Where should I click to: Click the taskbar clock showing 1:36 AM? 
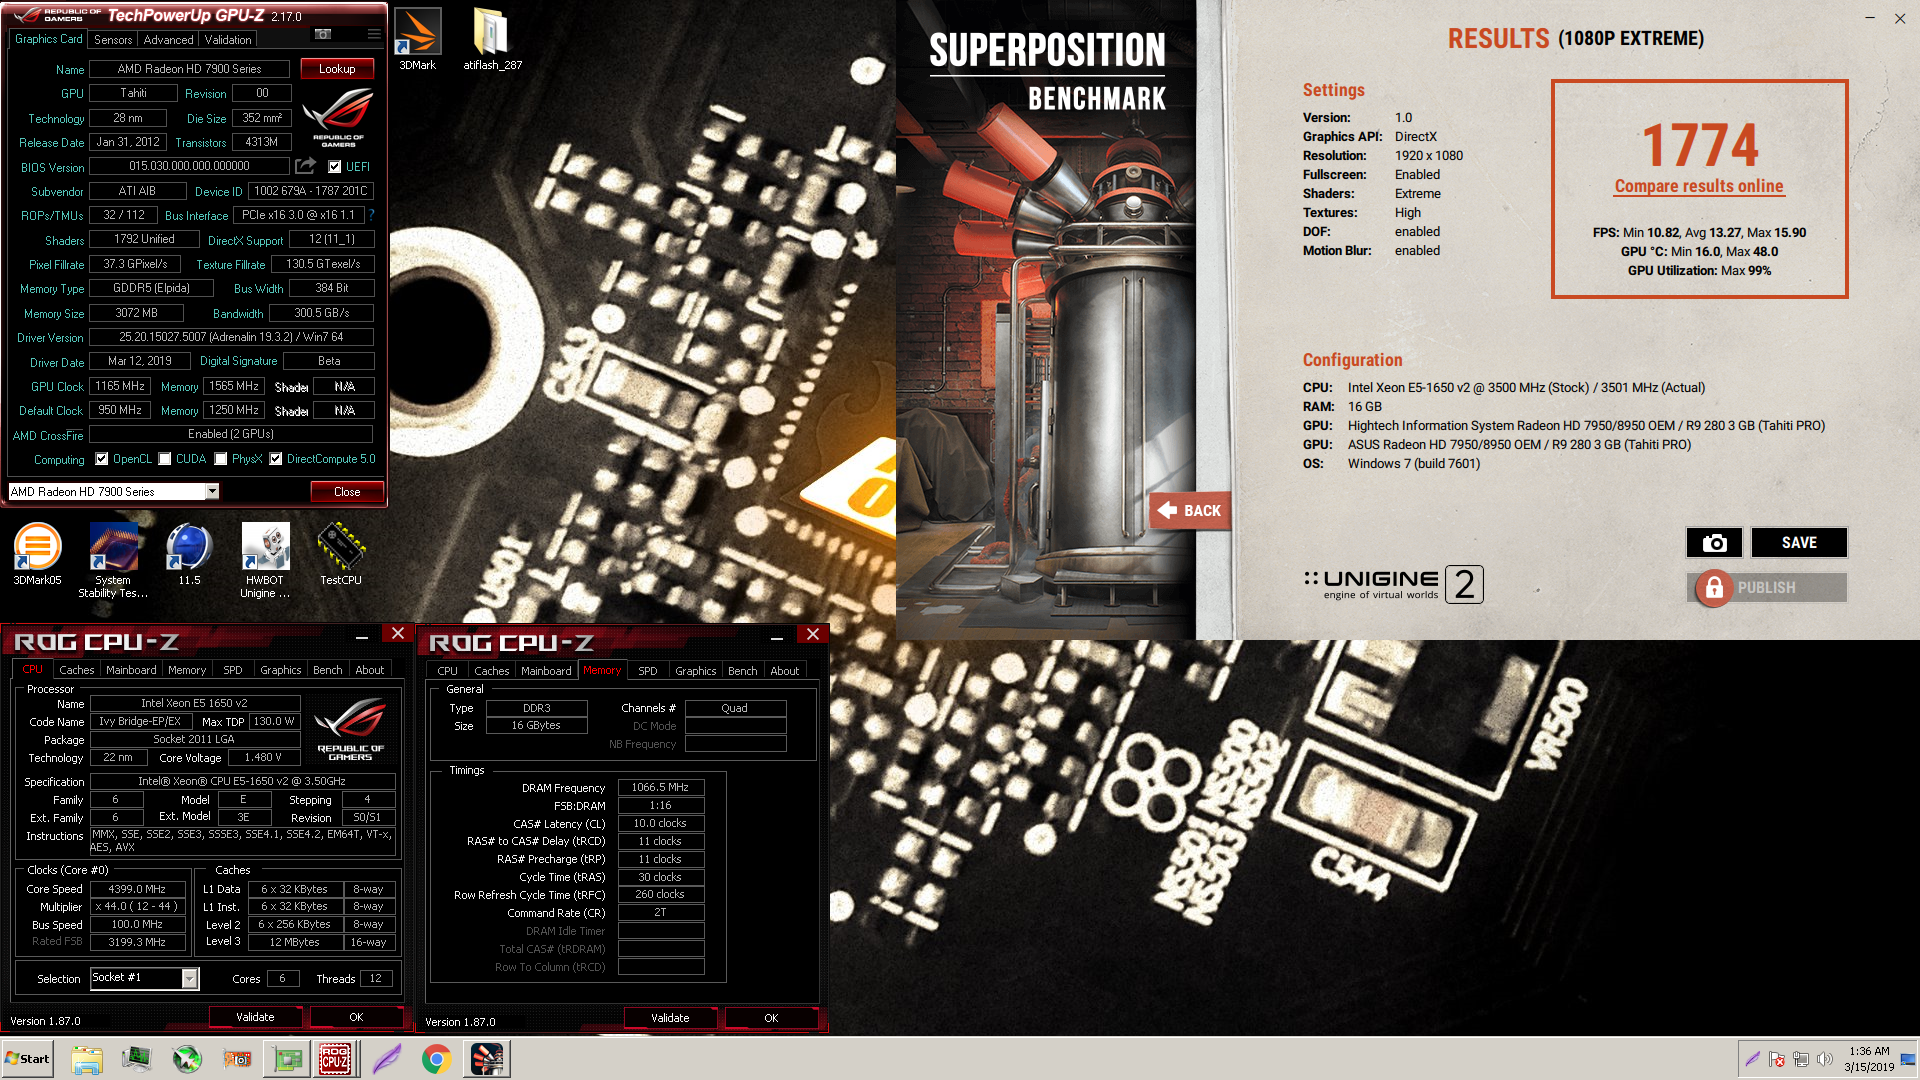(1869, 1059)
